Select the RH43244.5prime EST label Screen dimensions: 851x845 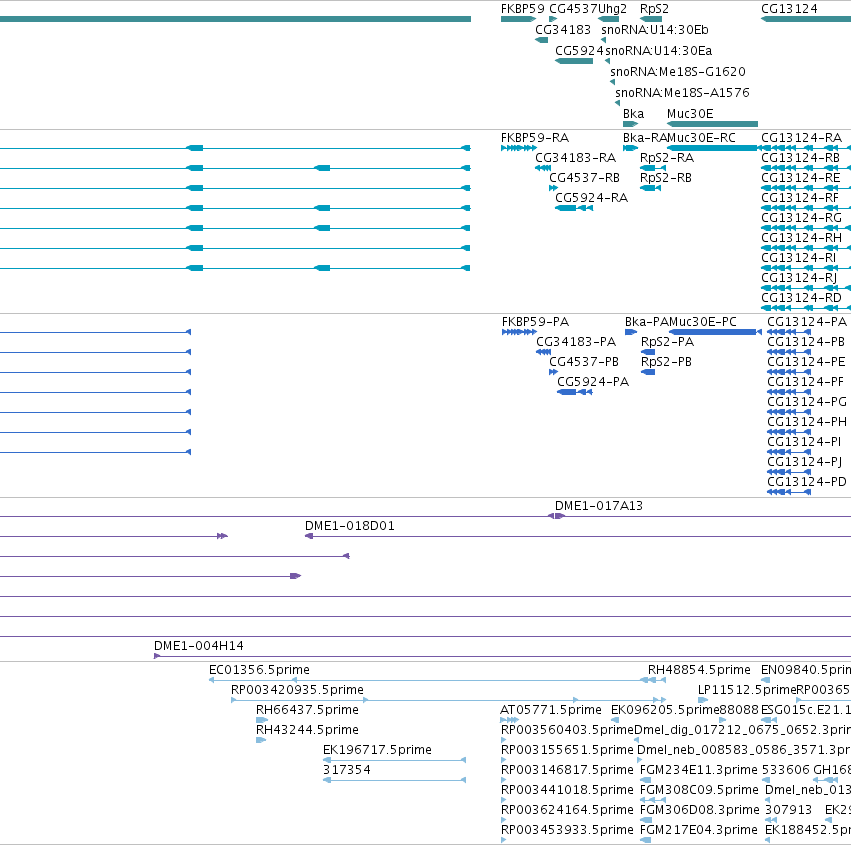point(307,730)
